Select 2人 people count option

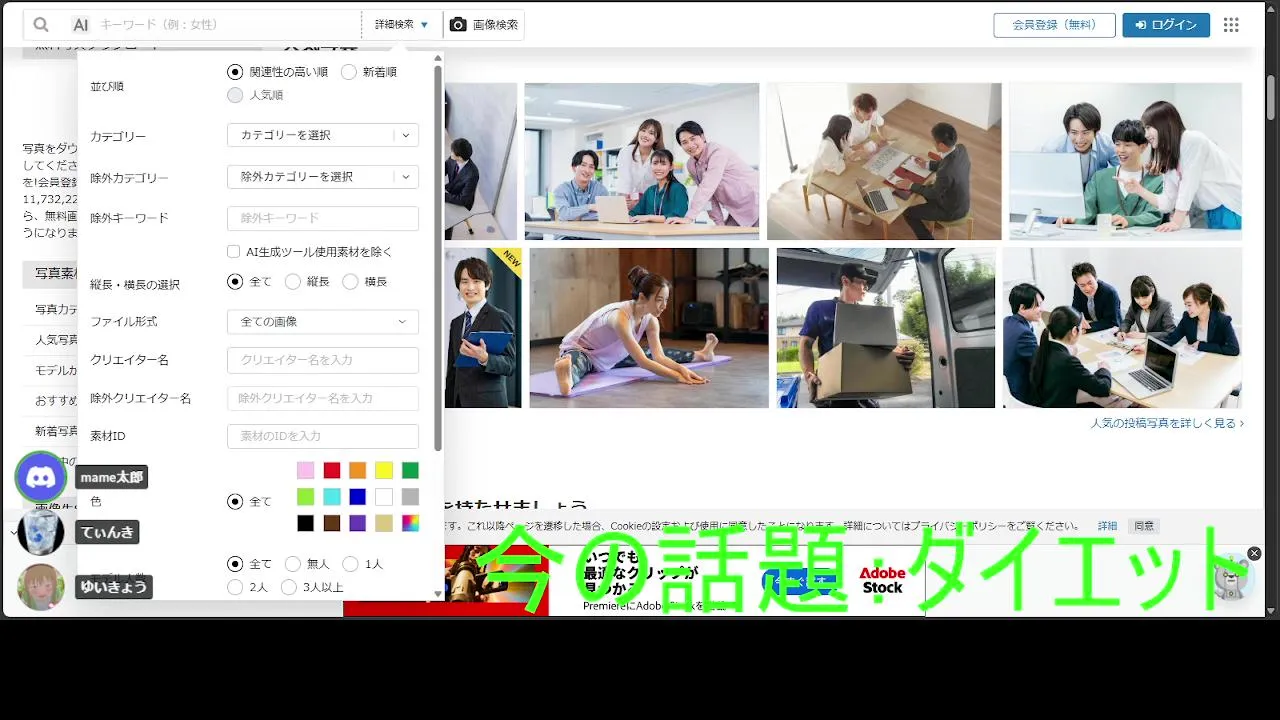(235, 587)
